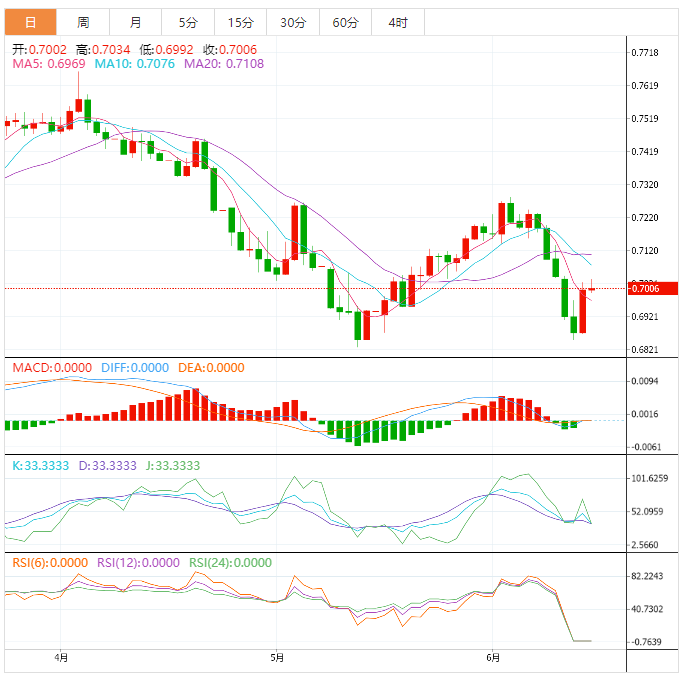Click the 开:0.7002 open price value
Viewport: 680px width, 681px height.
[x=39, y=50]
